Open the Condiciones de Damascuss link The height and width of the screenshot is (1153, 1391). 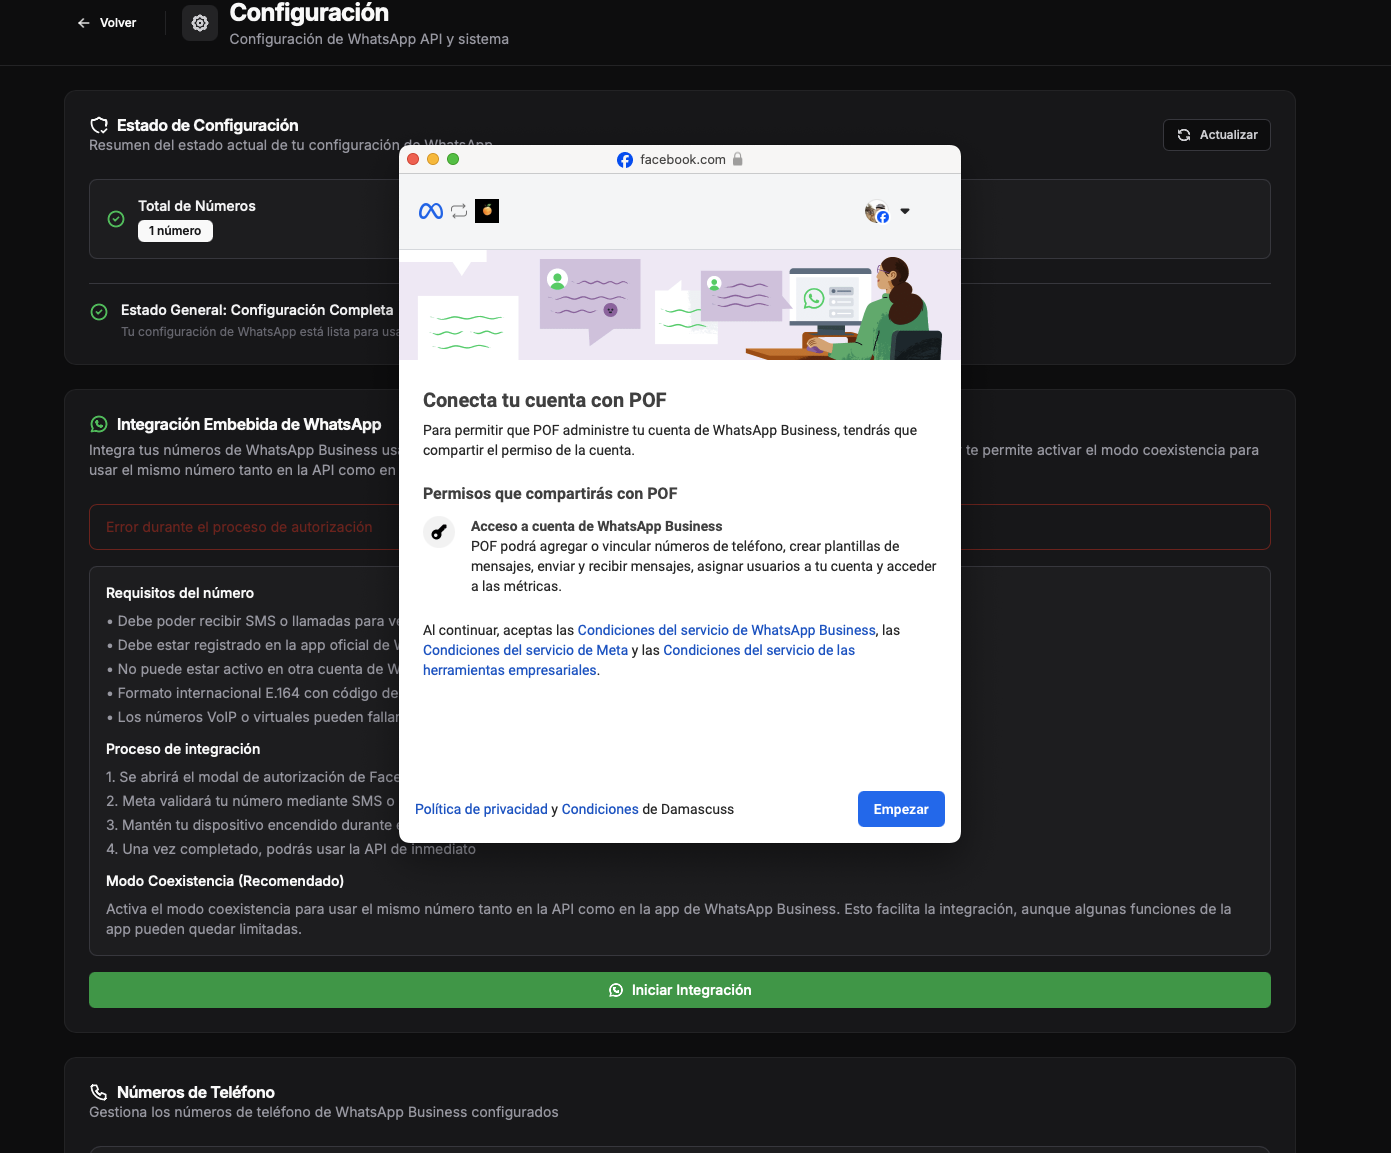tap(600, 809)
